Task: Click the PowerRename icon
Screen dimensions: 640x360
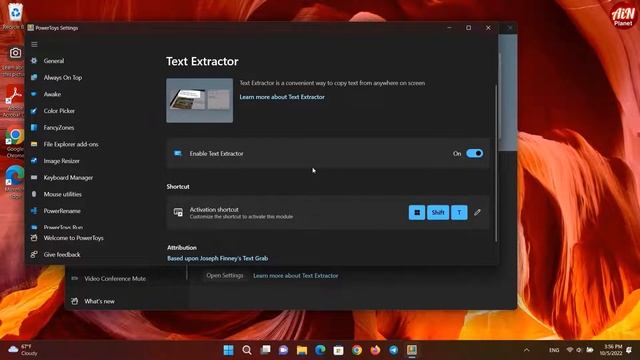Action: (x=34, y=211)
